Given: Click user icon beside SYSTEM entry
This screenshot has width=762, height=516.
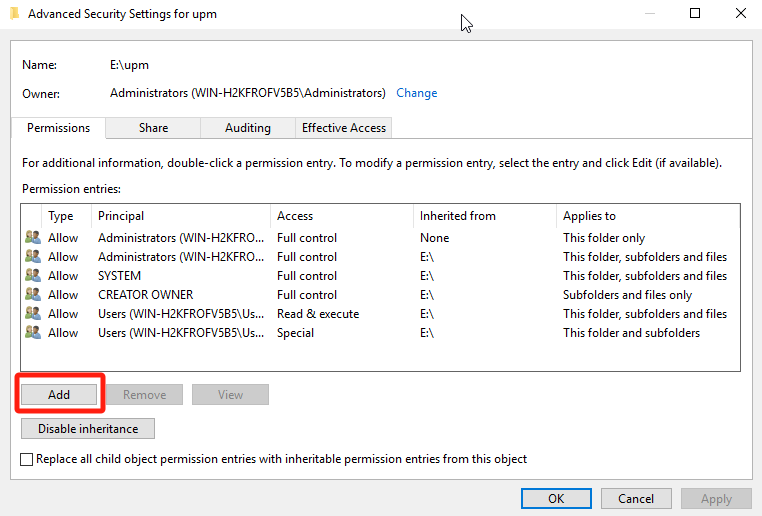Looking at the screenshot, I should click(33, 276).
